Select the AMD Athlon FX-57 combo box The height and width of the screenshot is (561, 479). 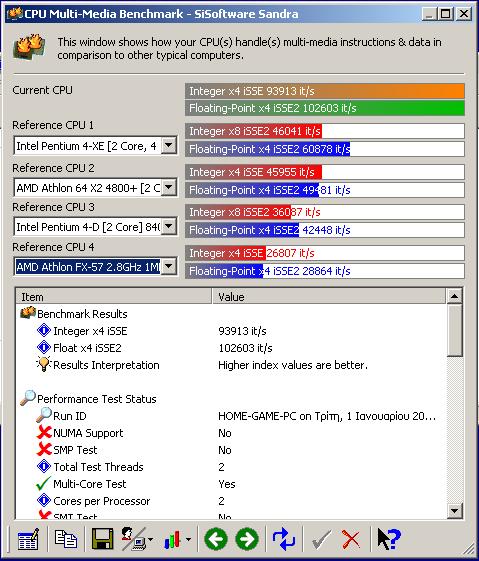95,266
